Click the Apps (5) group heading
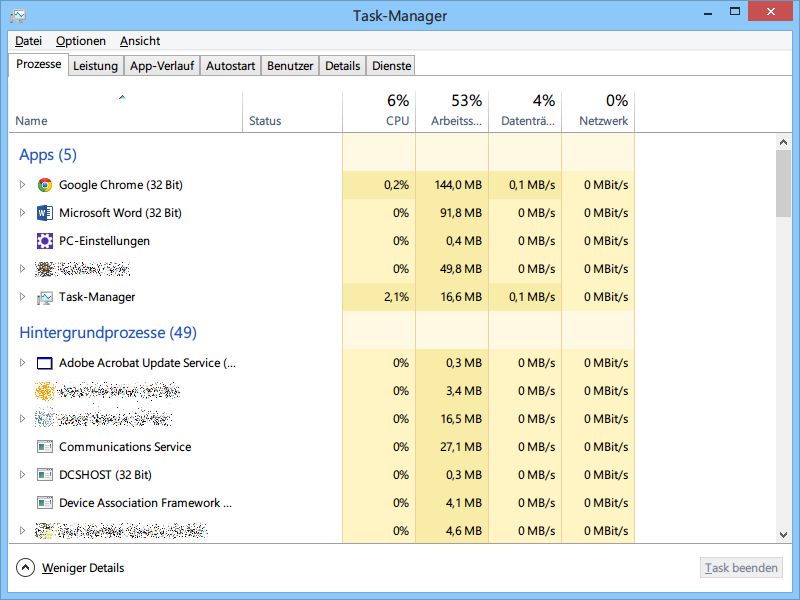The height and width of the screenshot is (600, 800). click(x=48, y=155)
